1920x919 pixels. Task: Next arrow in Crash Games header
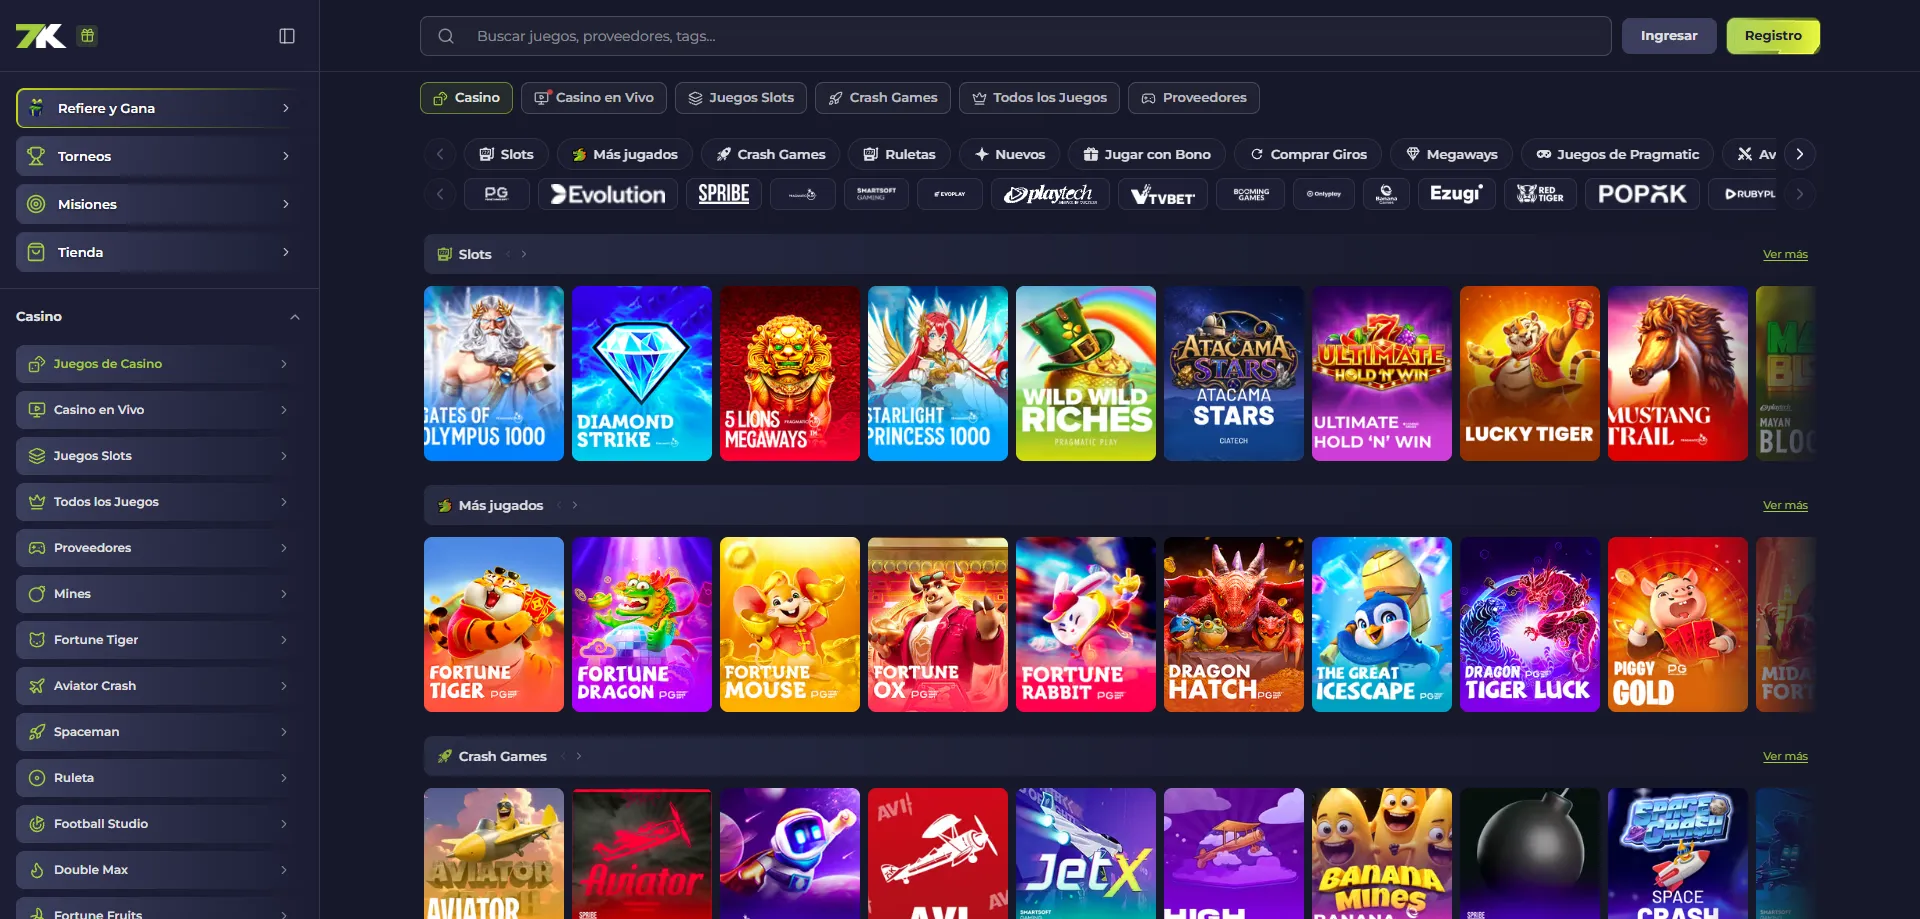pyautogui.click(x=579, y=756)
